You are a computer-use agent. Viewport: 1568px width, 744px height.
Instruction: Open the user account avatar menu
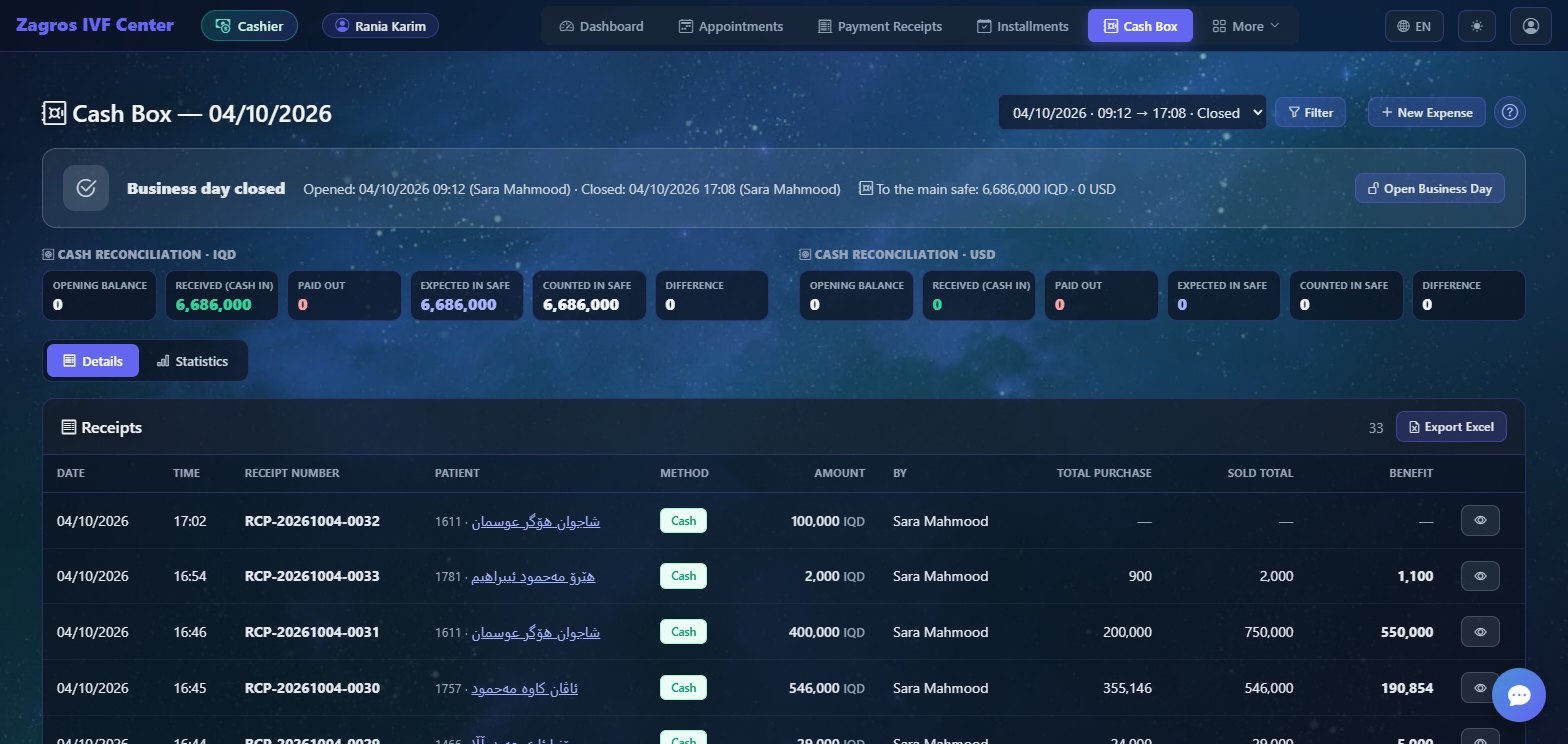point(1530,26)
